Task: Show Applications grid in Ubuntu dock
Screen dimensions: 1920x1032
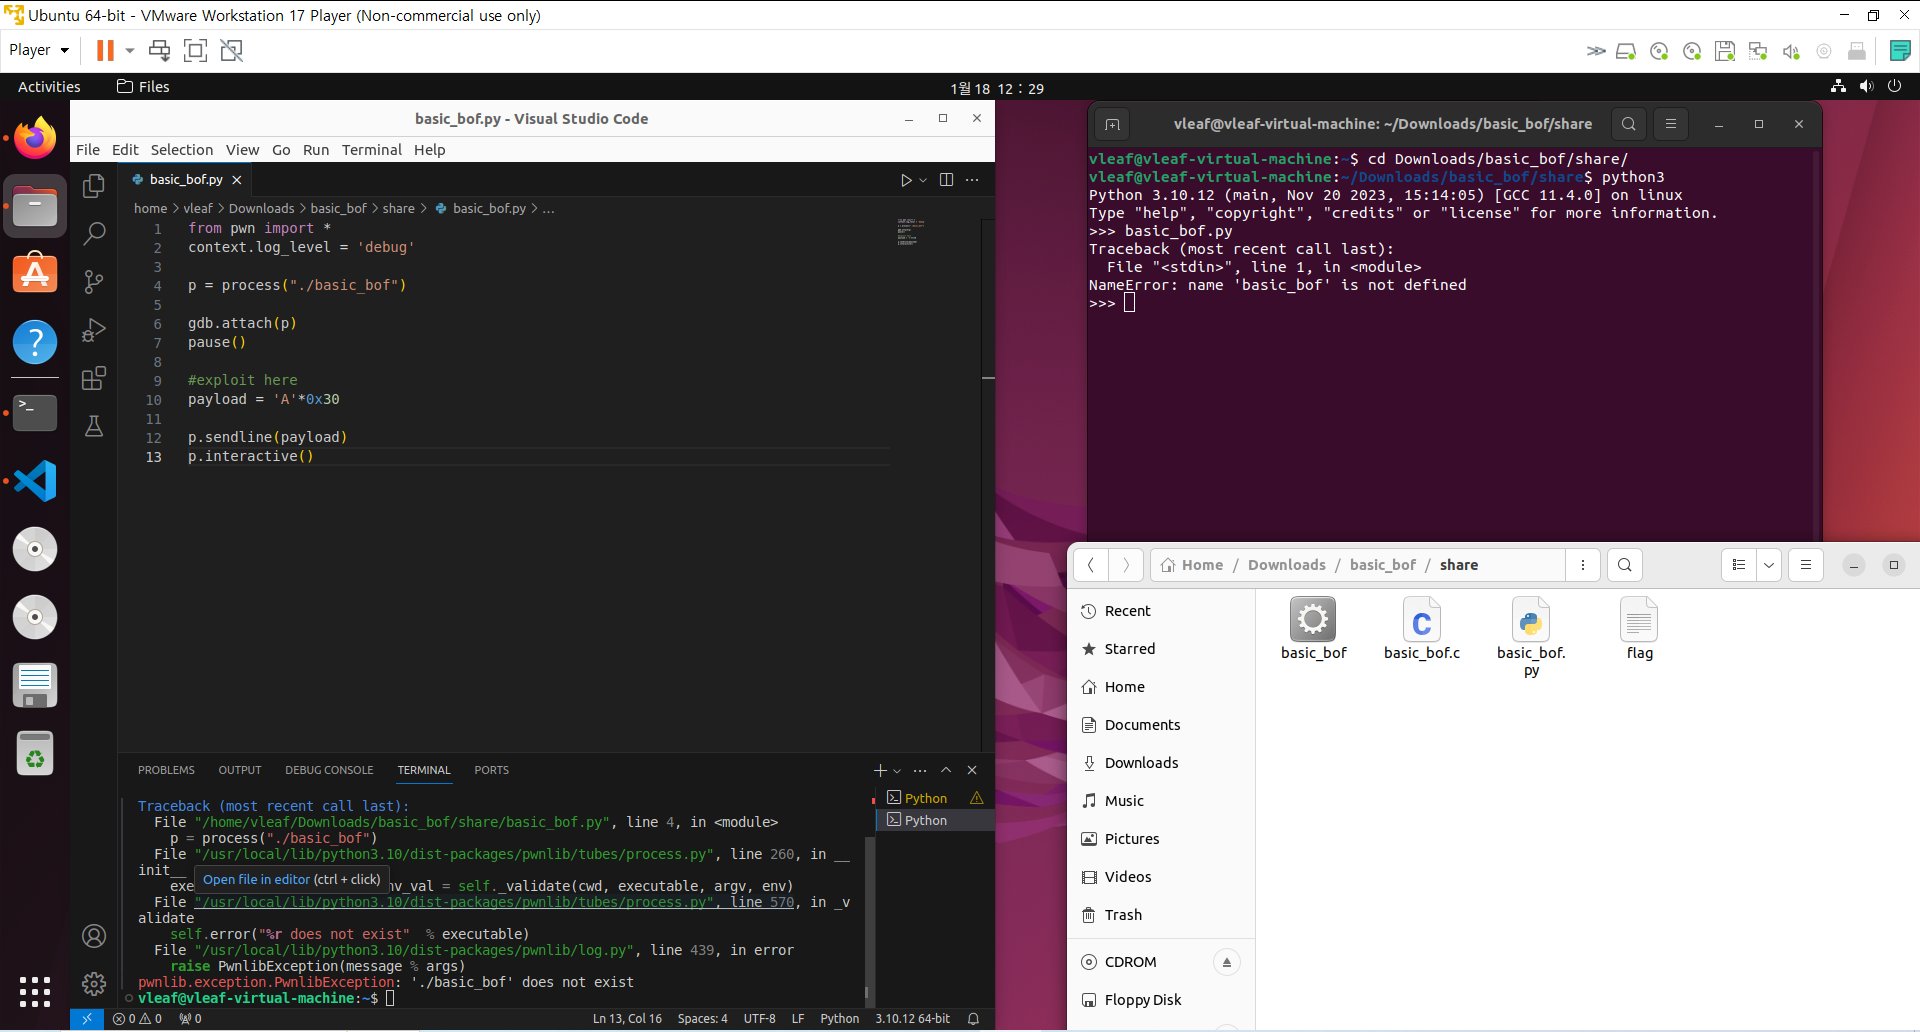Action: point(35,992)
